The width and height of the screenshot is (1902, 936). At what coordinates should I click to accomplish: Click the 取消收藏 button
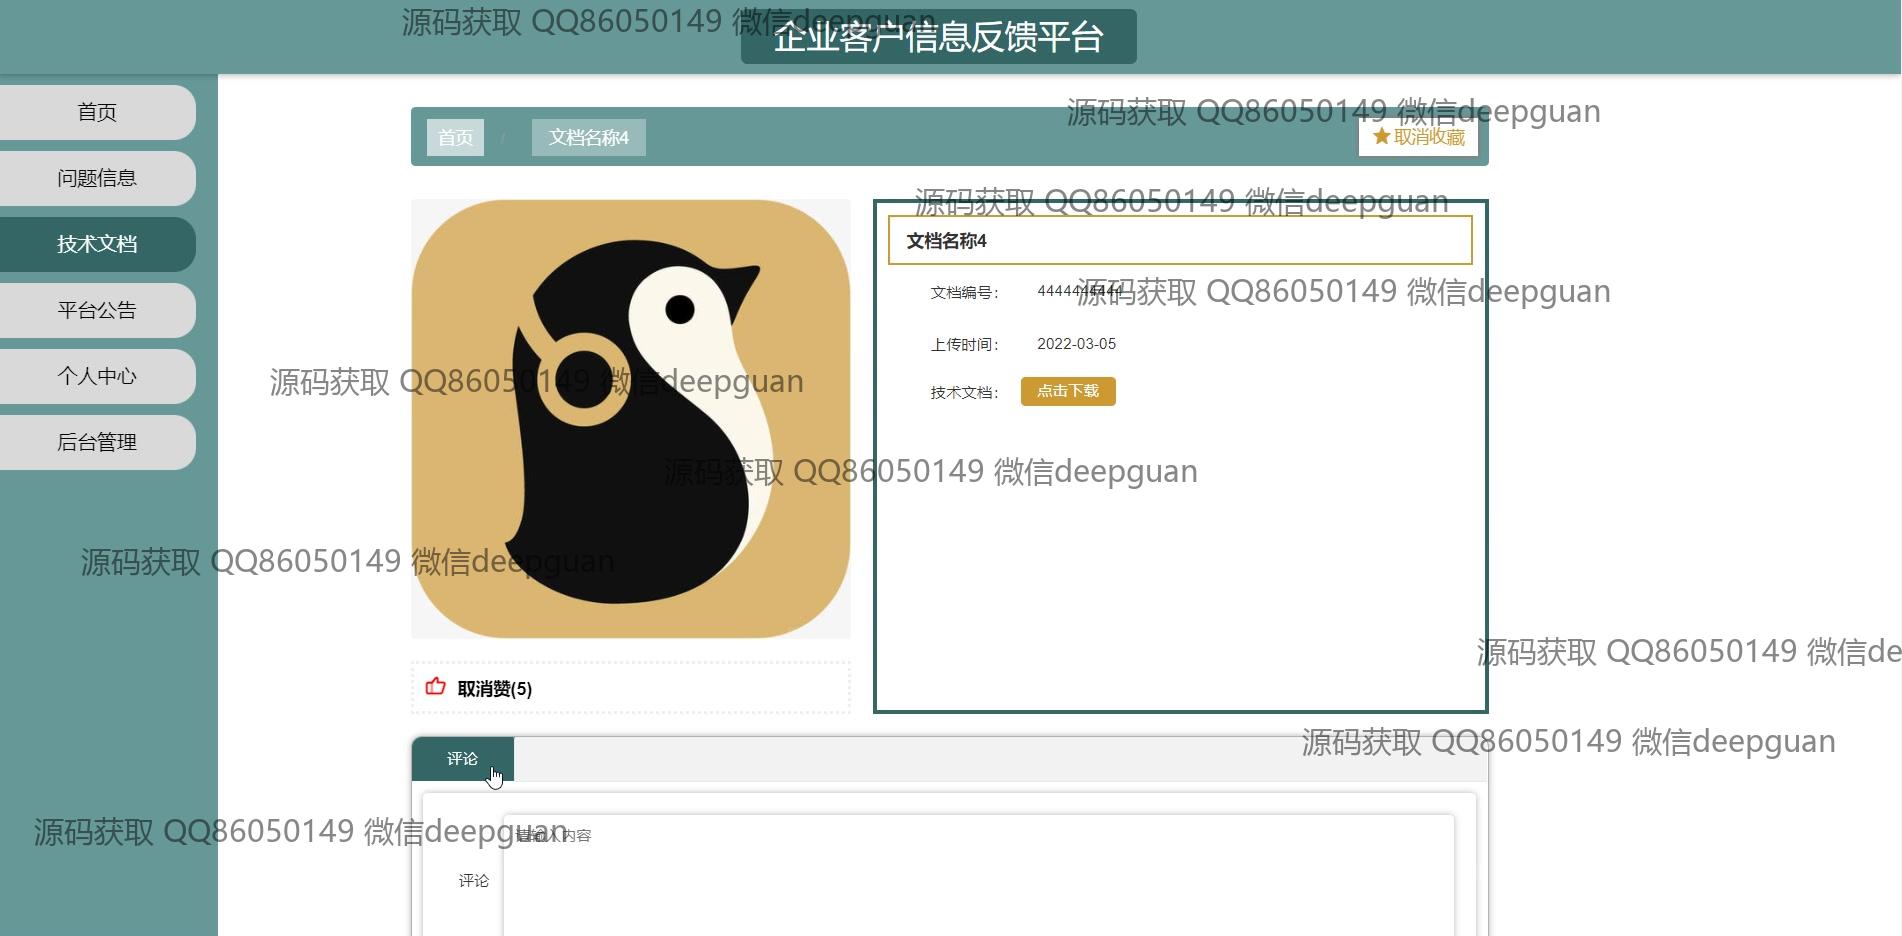[1418, 137]
